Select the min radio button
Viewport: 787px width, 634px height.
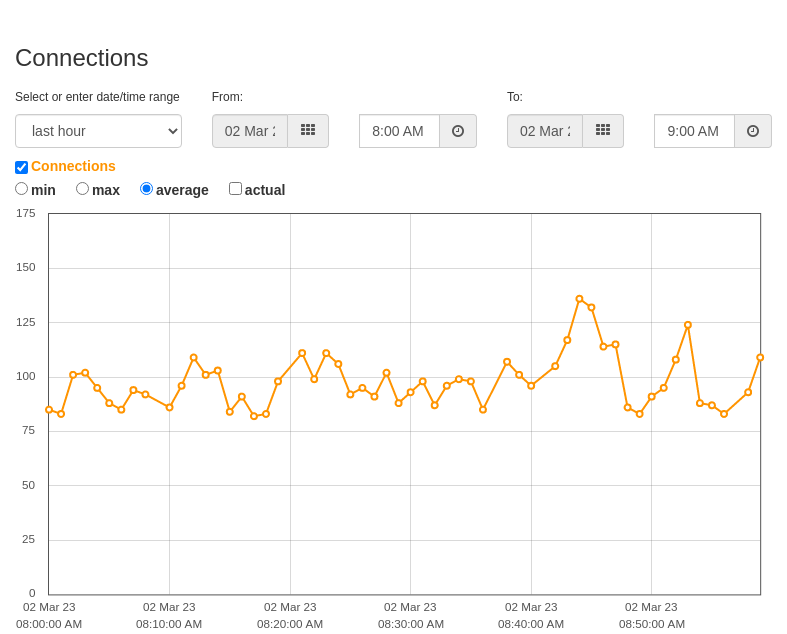click(22, 189)
